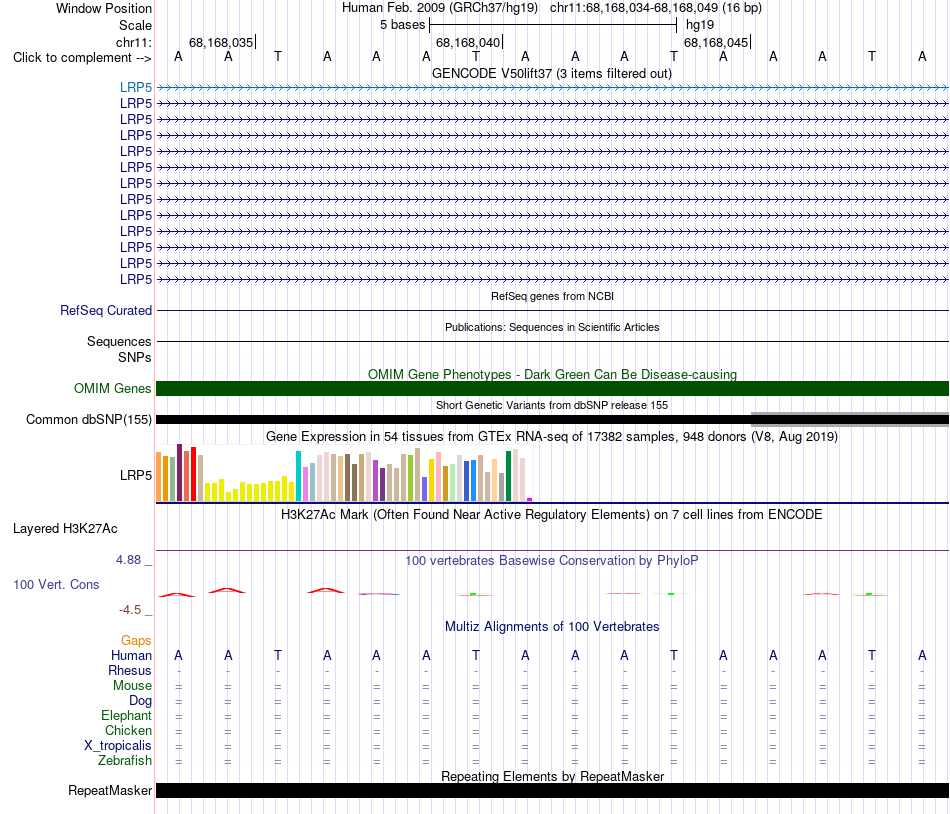Click the RepeatMasker track label
The image size is (950, 814).
click(110, 790)
